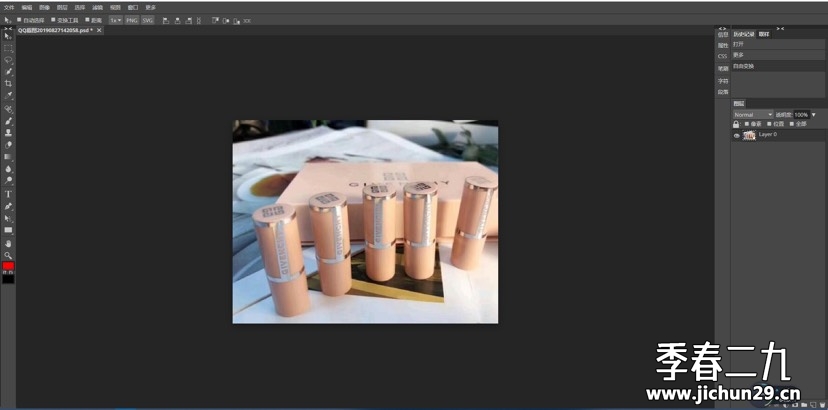Select the Pen tool
The height and width of the screenshot is (410, 828).
pyautogui.click(x=8, y=206)
